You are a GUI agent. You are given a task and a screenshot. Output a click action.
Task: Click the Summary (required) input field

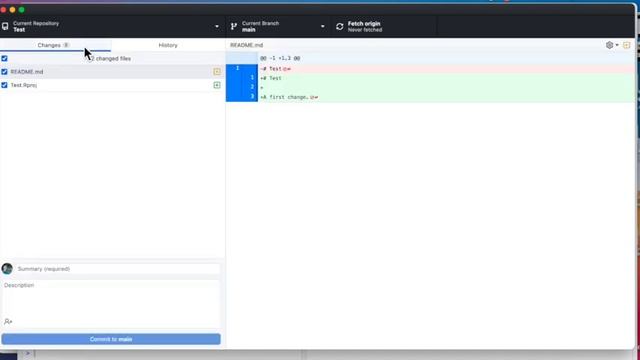(x=118, y=269)
